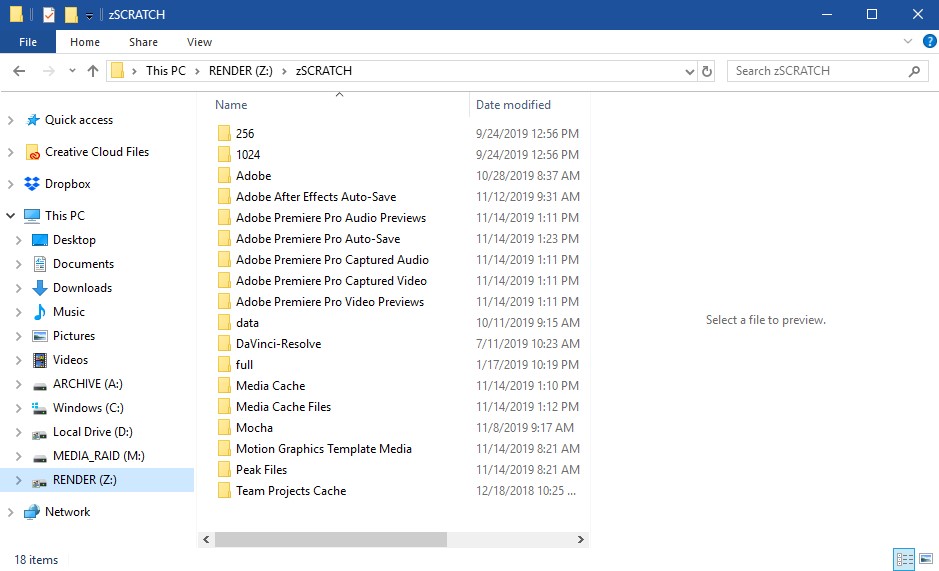Open the Windows (C:) drive icon
This screenshot has width=939, height=571.
(x=40, y=408)
